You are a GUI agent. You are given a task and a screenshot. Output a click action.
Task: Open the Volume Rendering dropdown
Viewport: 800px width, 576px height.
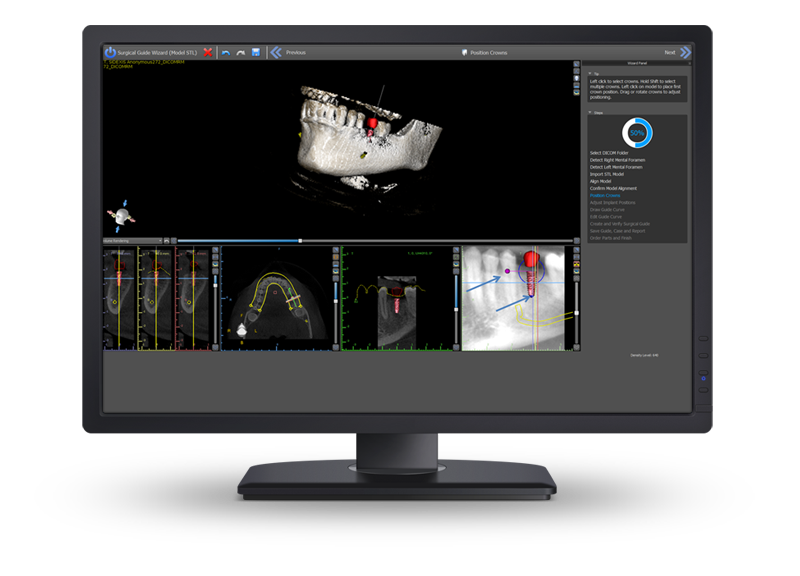click(132, 241)
